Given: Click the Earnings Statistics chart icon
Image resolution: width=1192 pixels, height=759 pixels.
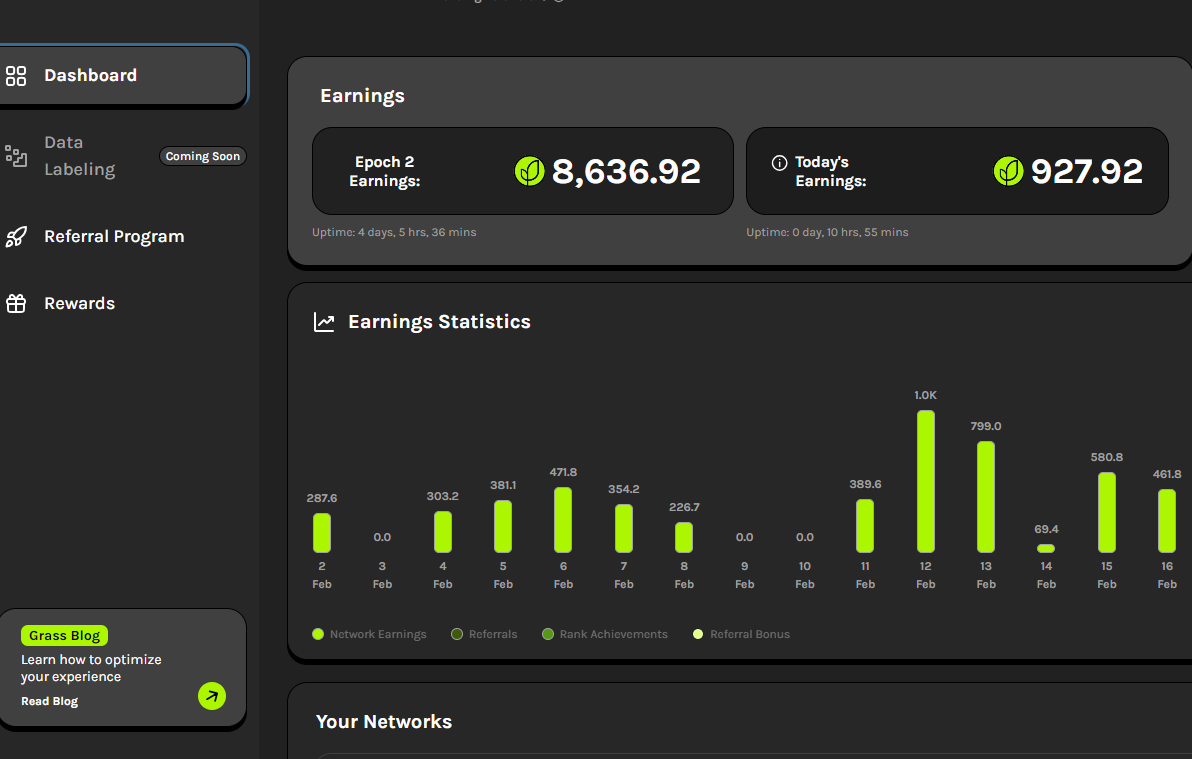Looking at the screenshot, I should 324,322.
